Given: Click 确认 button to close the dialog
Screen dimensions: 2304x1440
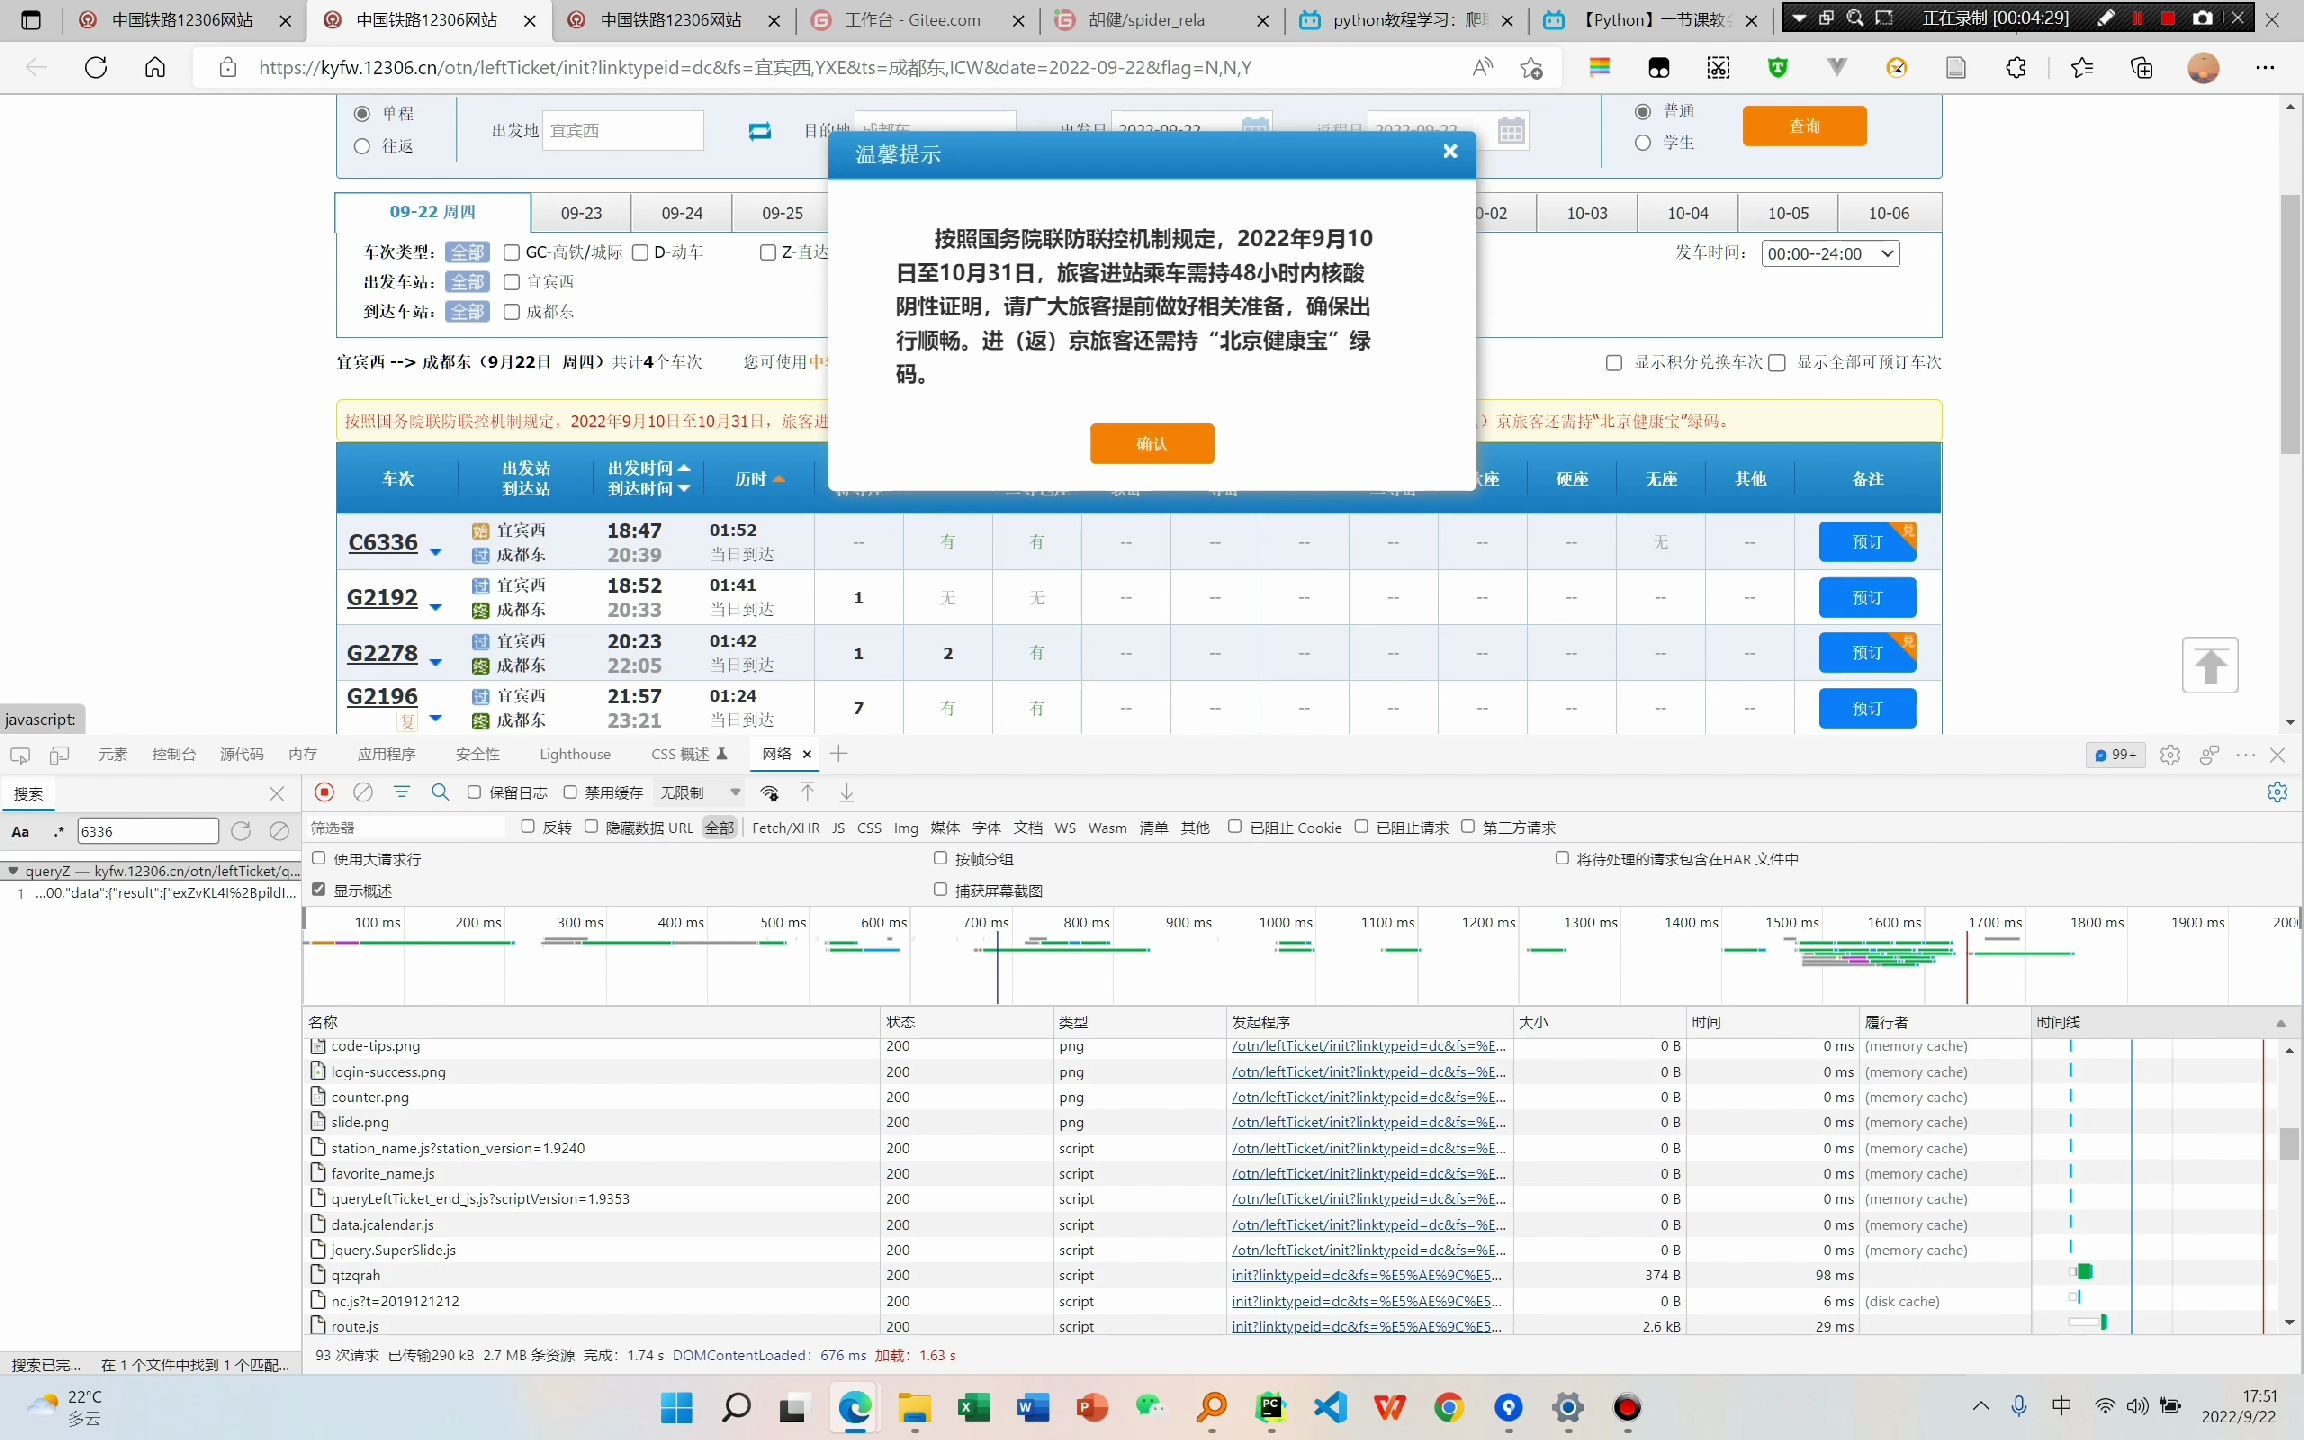Looking at the screenshot, I should (x=1151, y=441).
